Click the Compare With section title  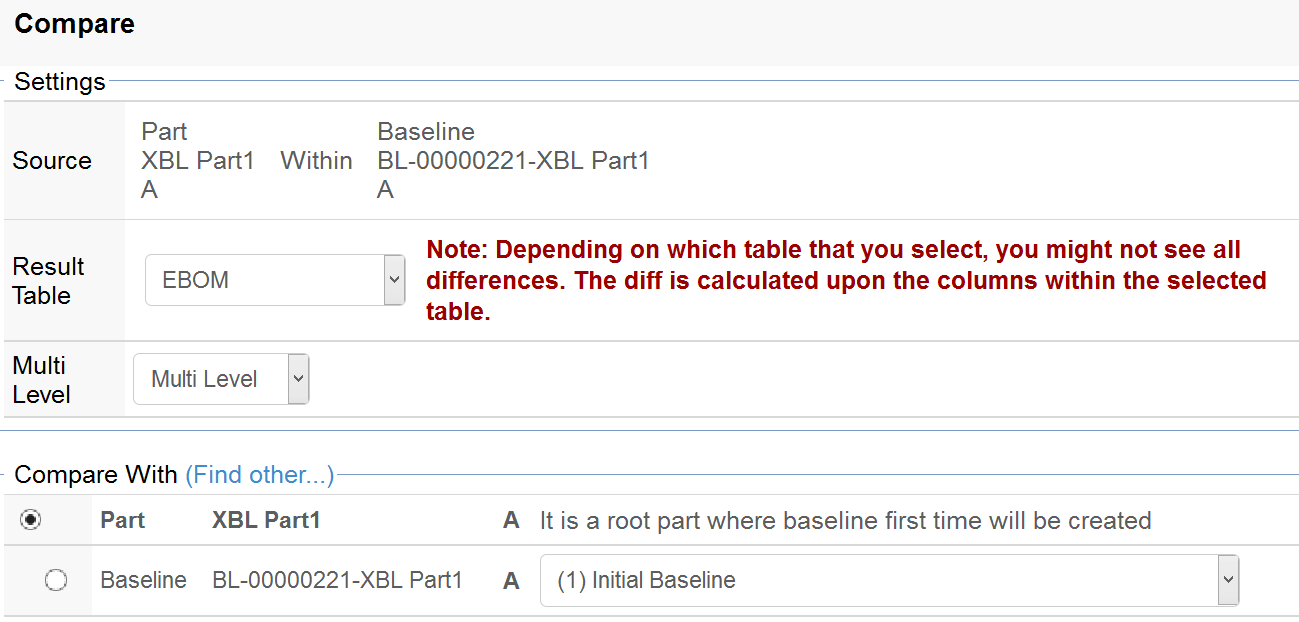[x=95, y=475]
